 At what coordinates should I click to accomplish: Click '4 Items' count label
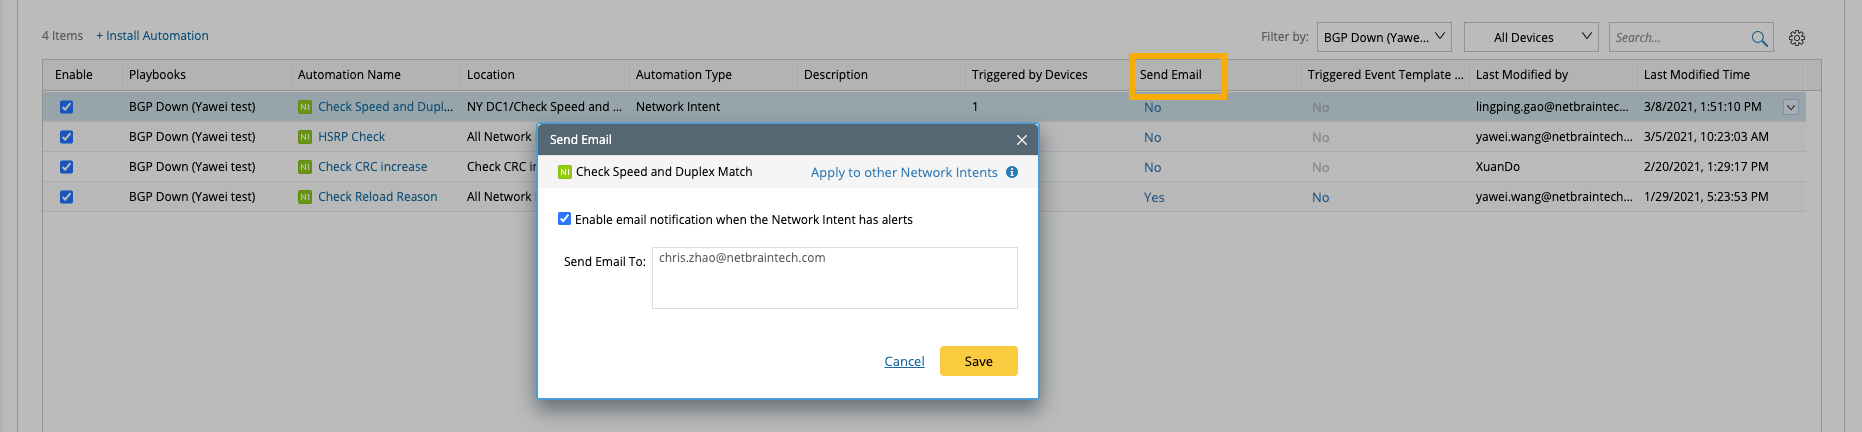click(62, 36)
